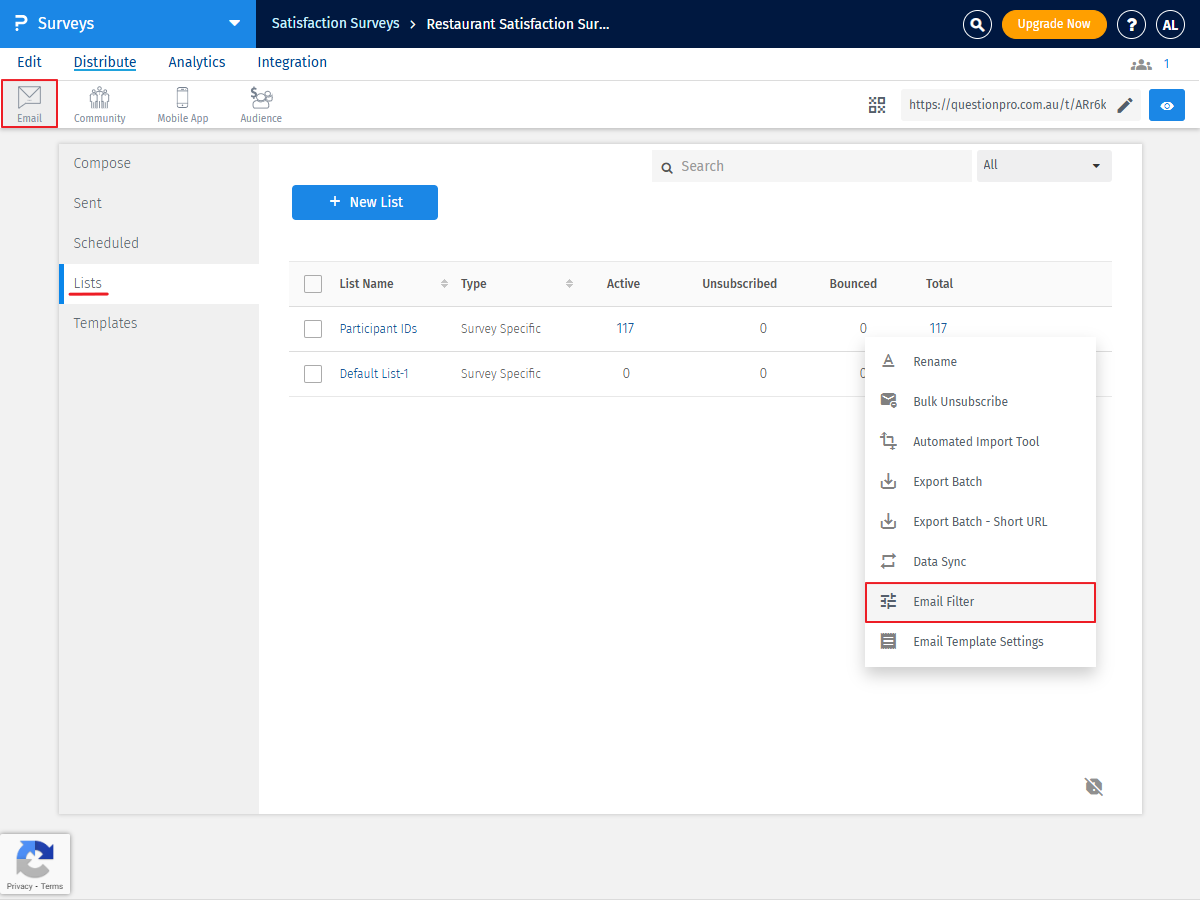Expand the Surveys product dropdown

(234, 23)
